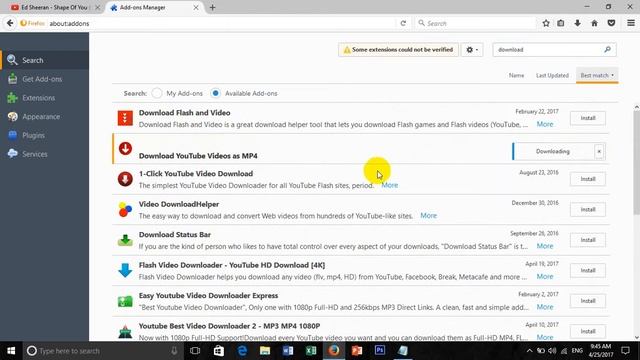Click the 1-Click YouTube Video Download icon

125,179
